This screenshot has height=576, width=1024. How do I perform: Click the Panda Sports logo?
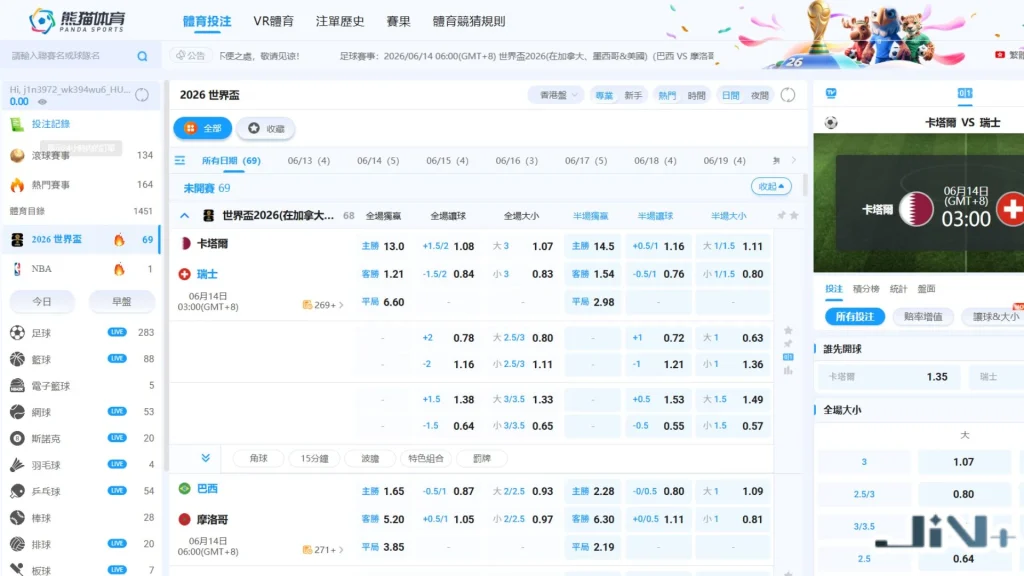(77, 21)
